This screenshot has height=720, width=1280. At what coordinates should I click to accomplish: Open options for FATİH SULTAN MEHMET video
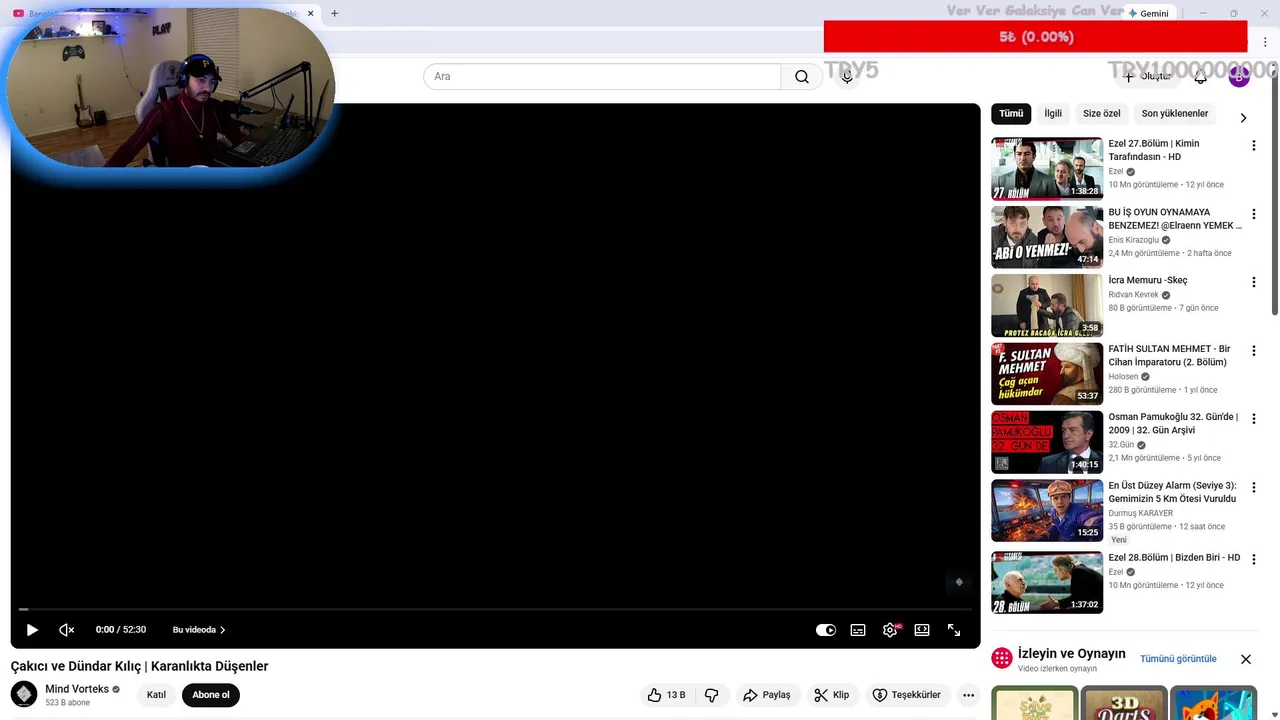[1253, 351]
